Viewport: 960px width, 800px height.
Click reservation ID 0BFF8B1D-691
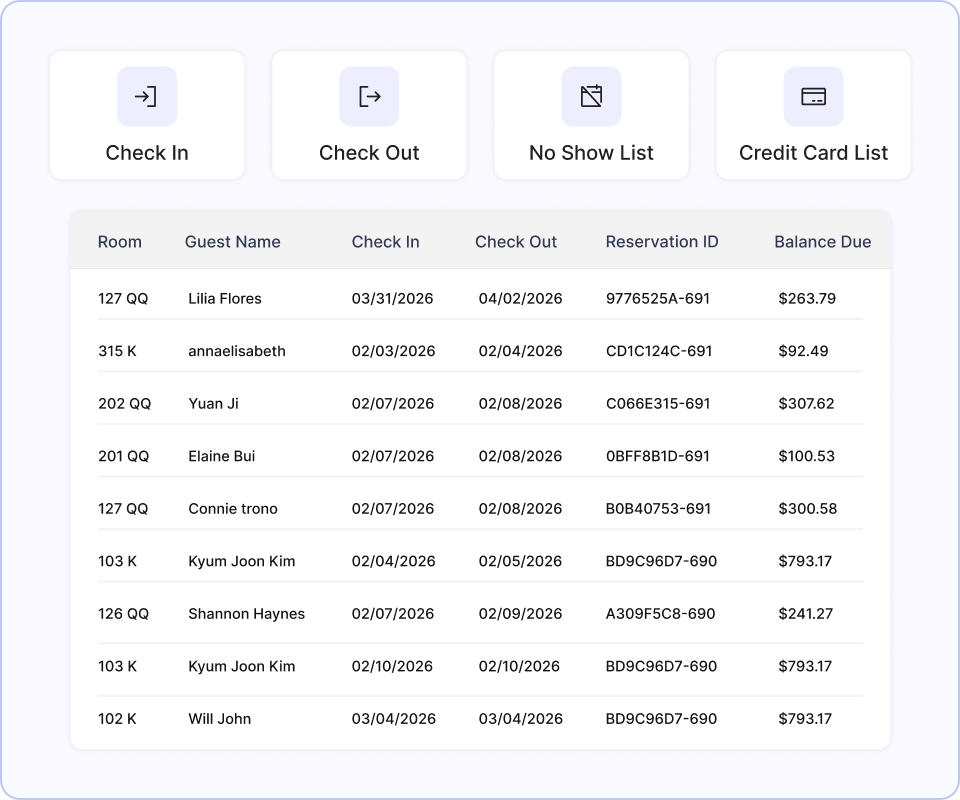click(658, 457)
